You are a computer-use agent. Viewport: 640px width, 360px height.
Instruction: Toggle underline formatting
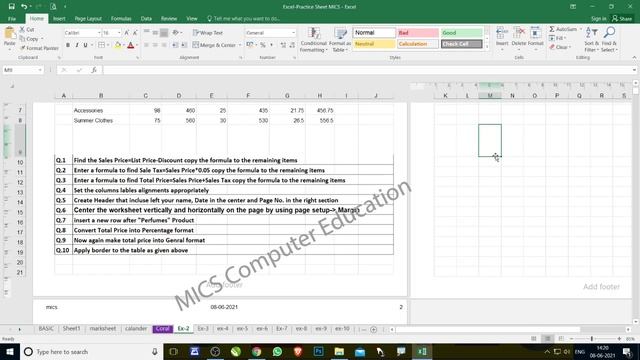click(85, 45)
